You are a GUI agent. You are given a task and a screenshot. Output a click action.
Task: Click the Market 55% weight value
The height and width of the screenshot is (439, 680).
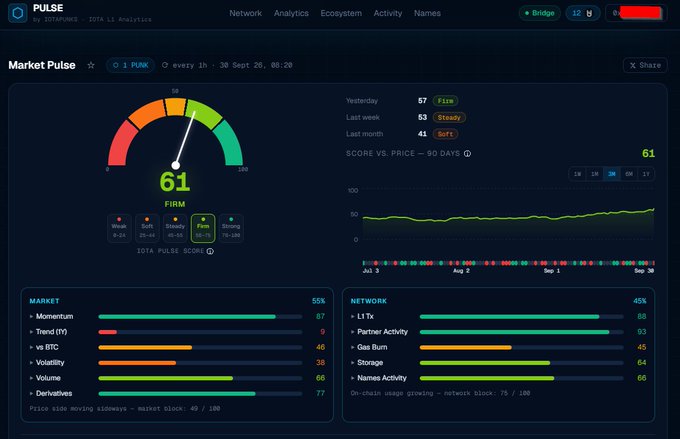(319, 301)
